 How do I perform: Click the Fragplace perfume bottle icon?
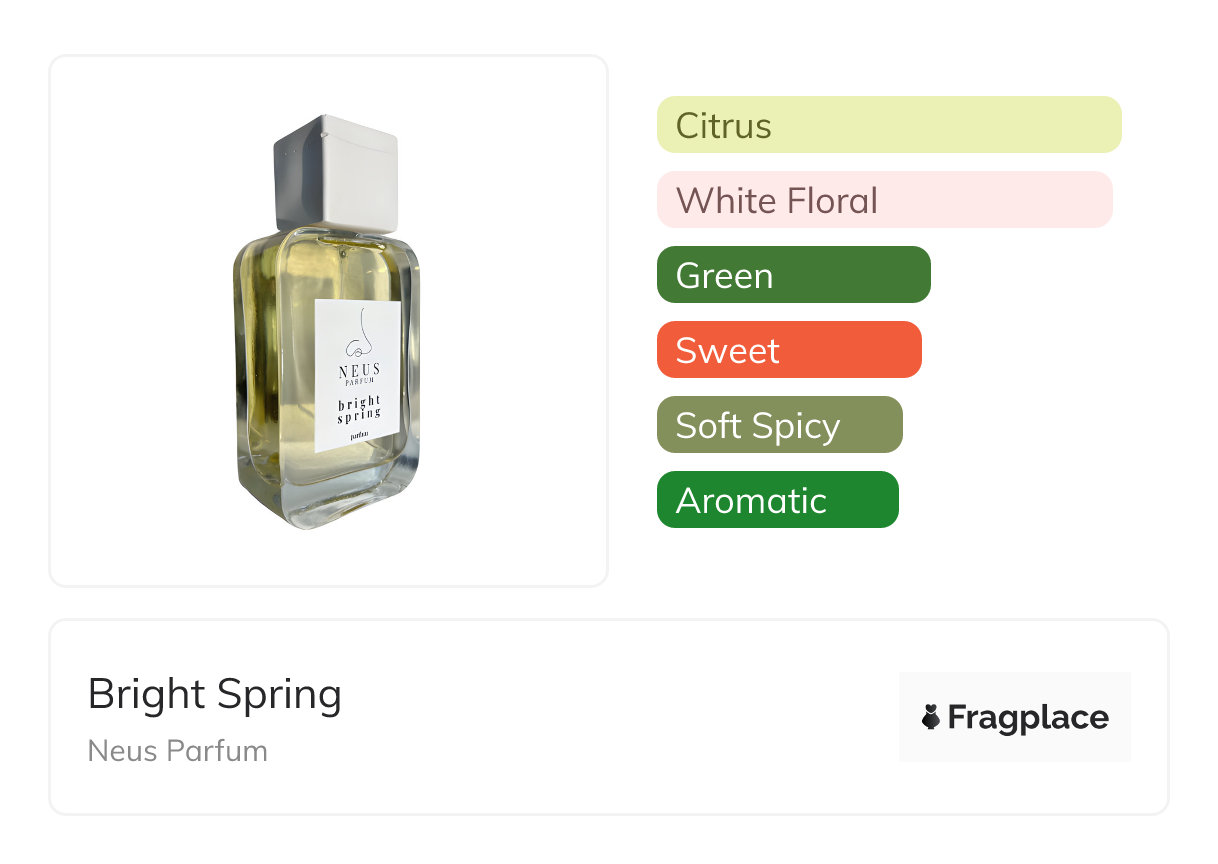pos(931,717)
